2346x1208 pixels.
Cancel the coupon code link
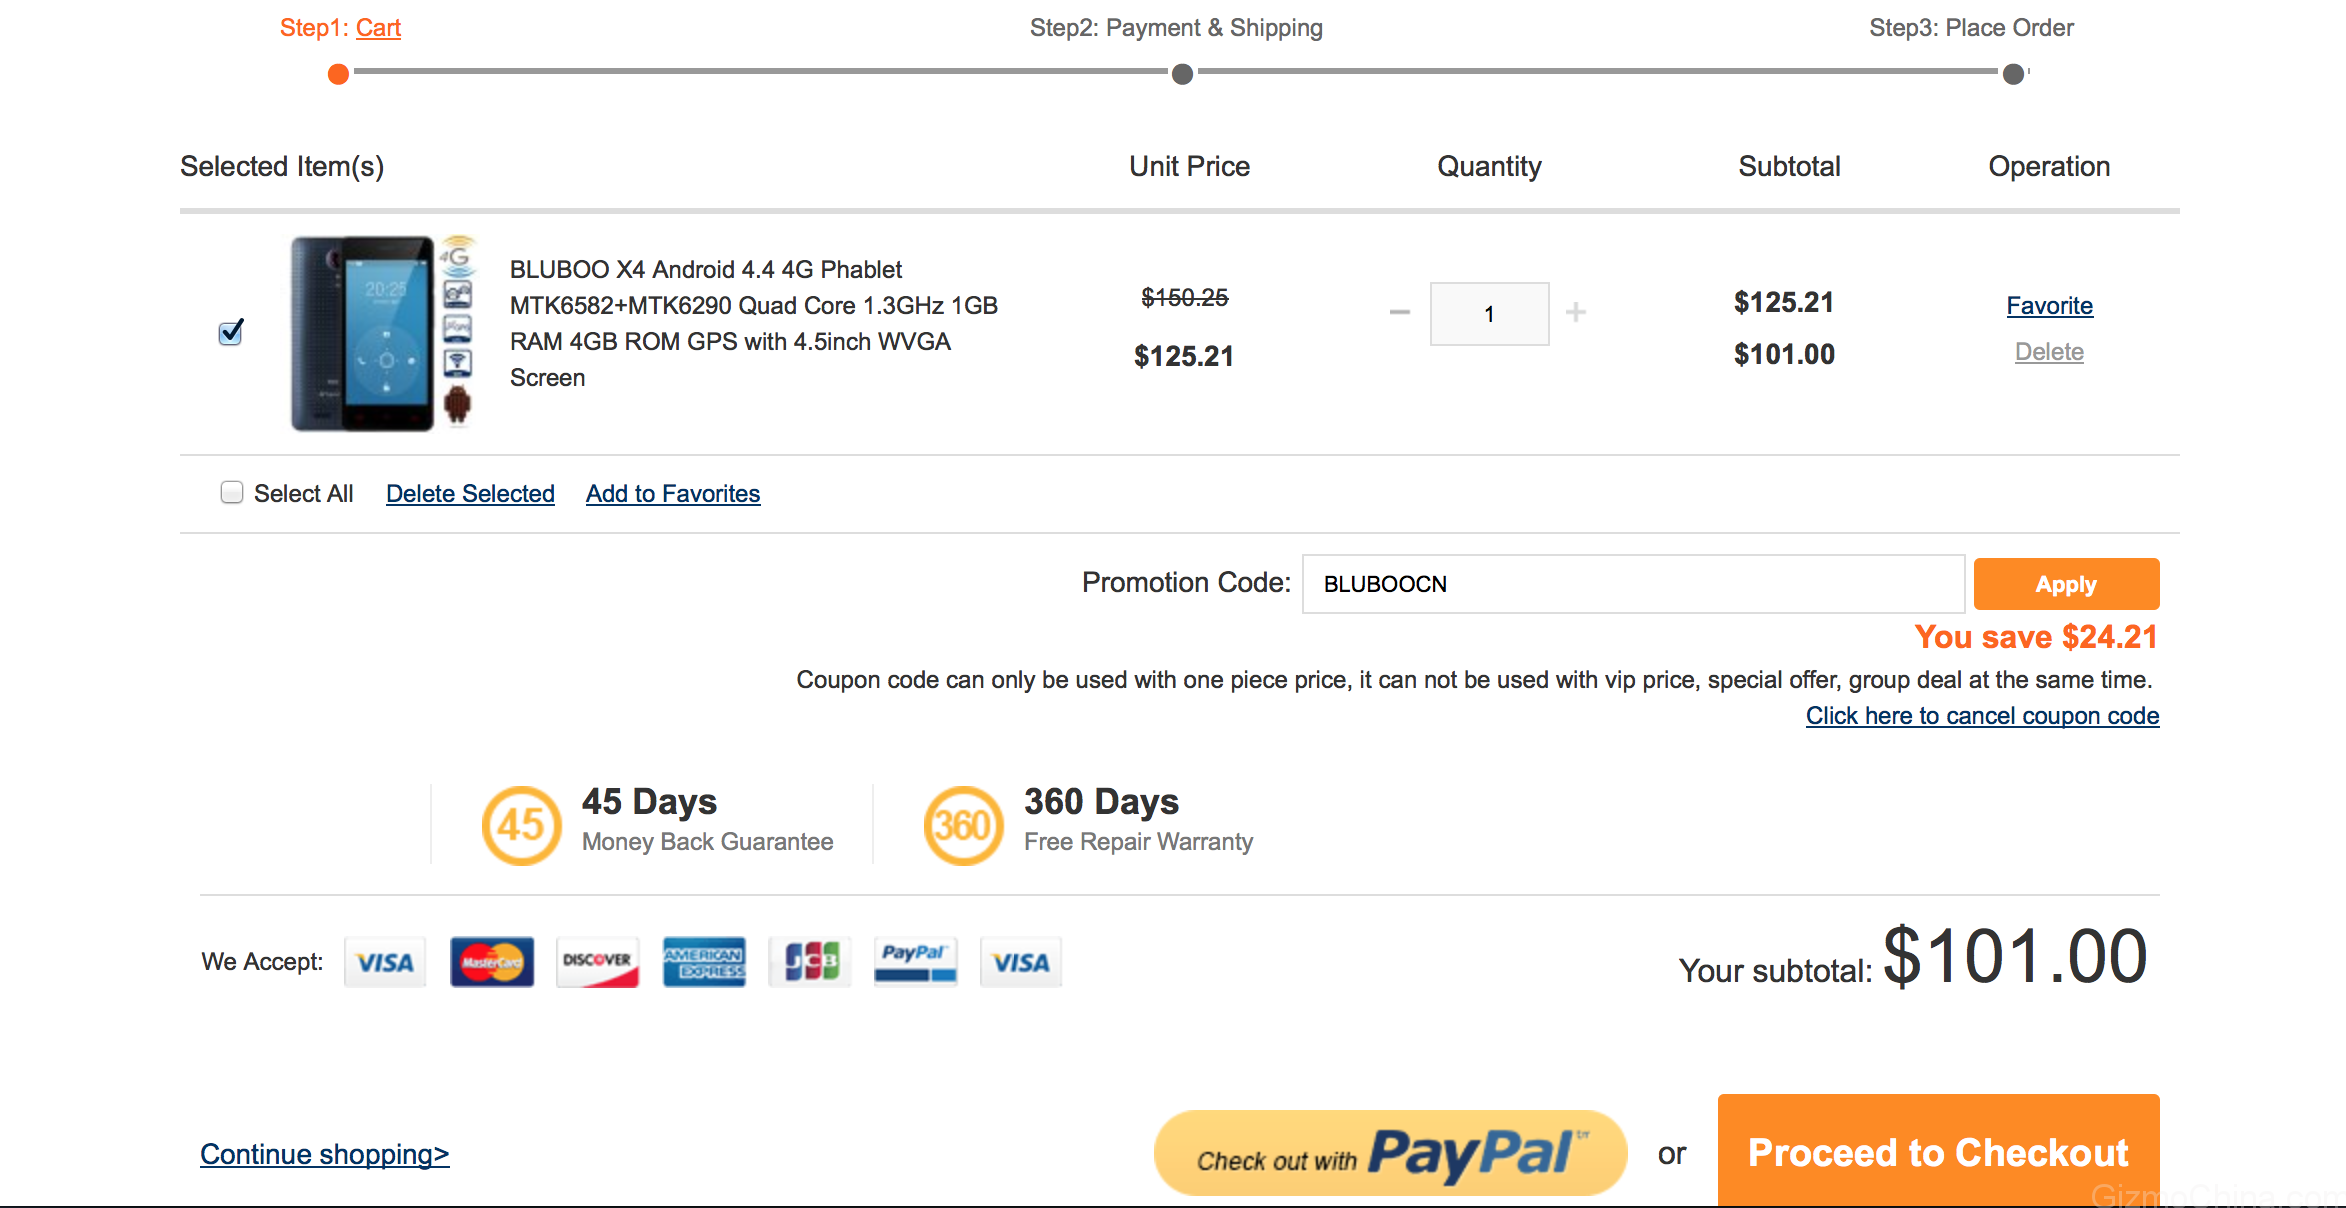pos(1982,716)
